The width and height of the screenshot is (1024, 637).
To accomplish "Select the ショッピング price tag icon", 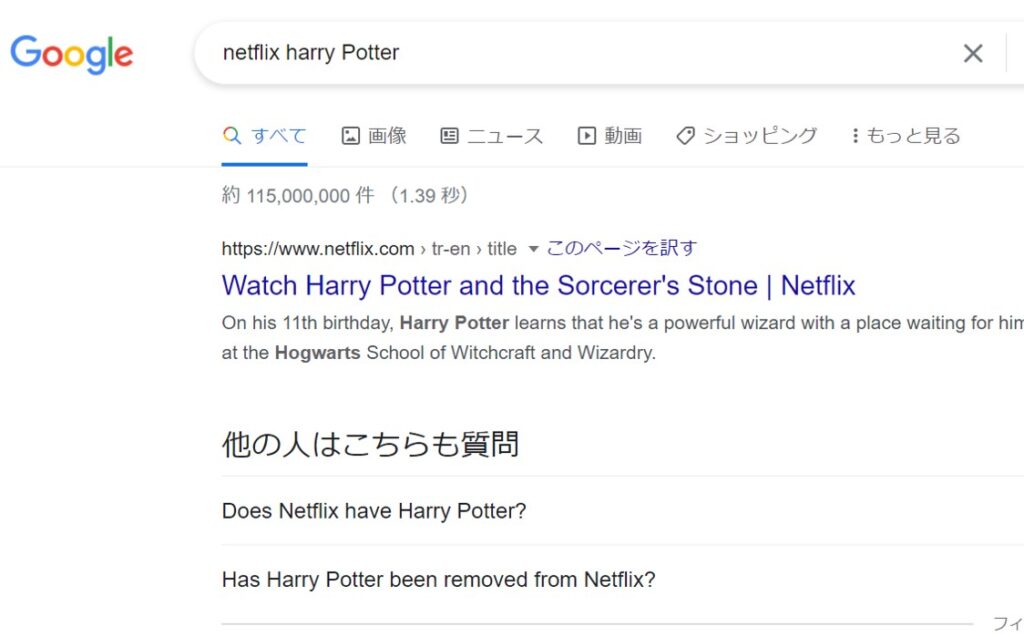I will (684, 135).
